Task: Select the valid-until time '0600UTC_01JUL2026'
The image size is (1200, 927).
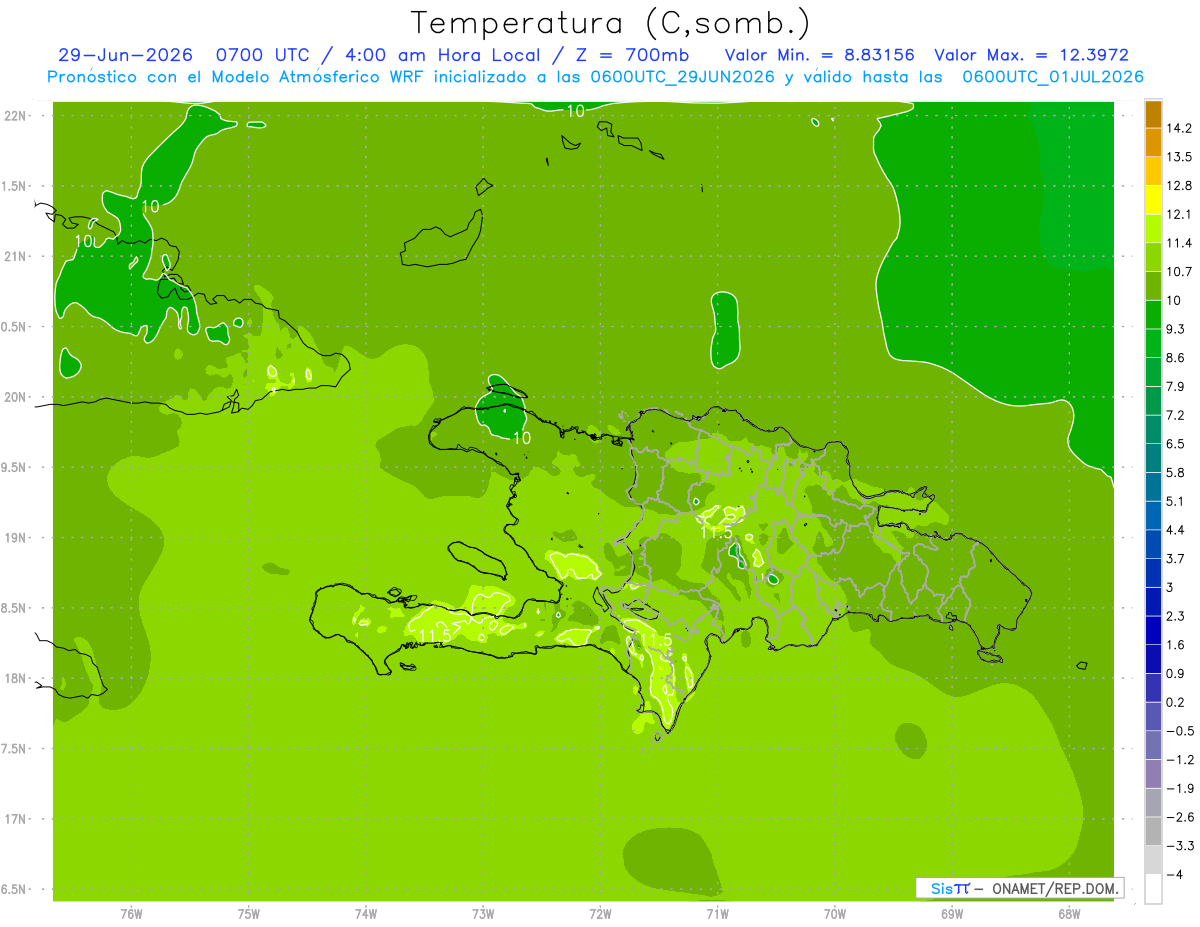Action: point(1052,77)
